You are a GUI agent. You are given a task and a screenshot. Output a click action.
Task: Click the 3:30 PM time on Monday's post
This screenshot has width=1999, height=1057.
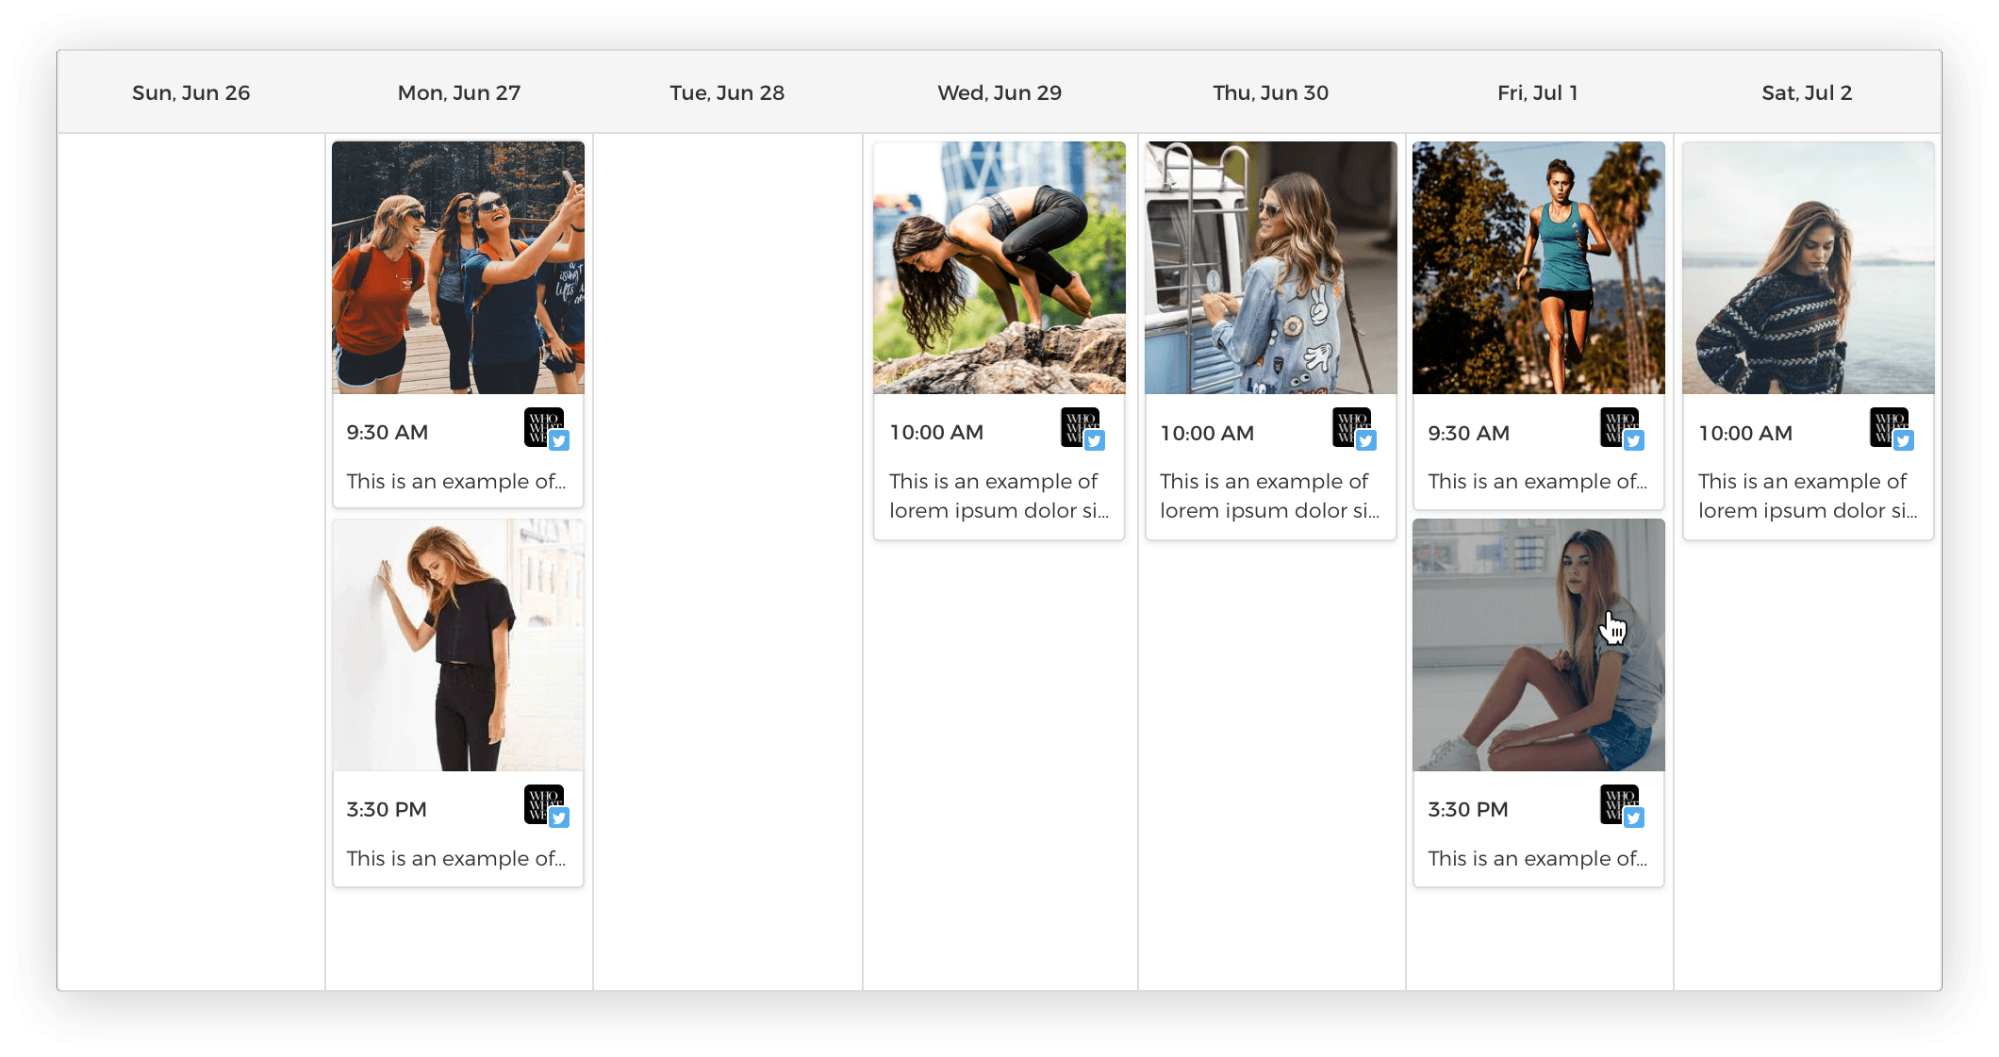coord(386,809)
